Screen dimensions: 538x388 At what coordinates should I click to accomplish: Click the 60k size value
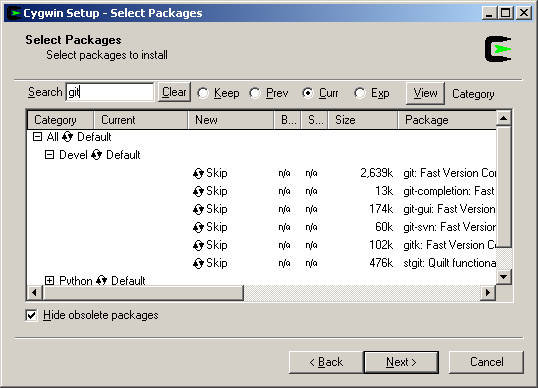click(x=384, y=227)
